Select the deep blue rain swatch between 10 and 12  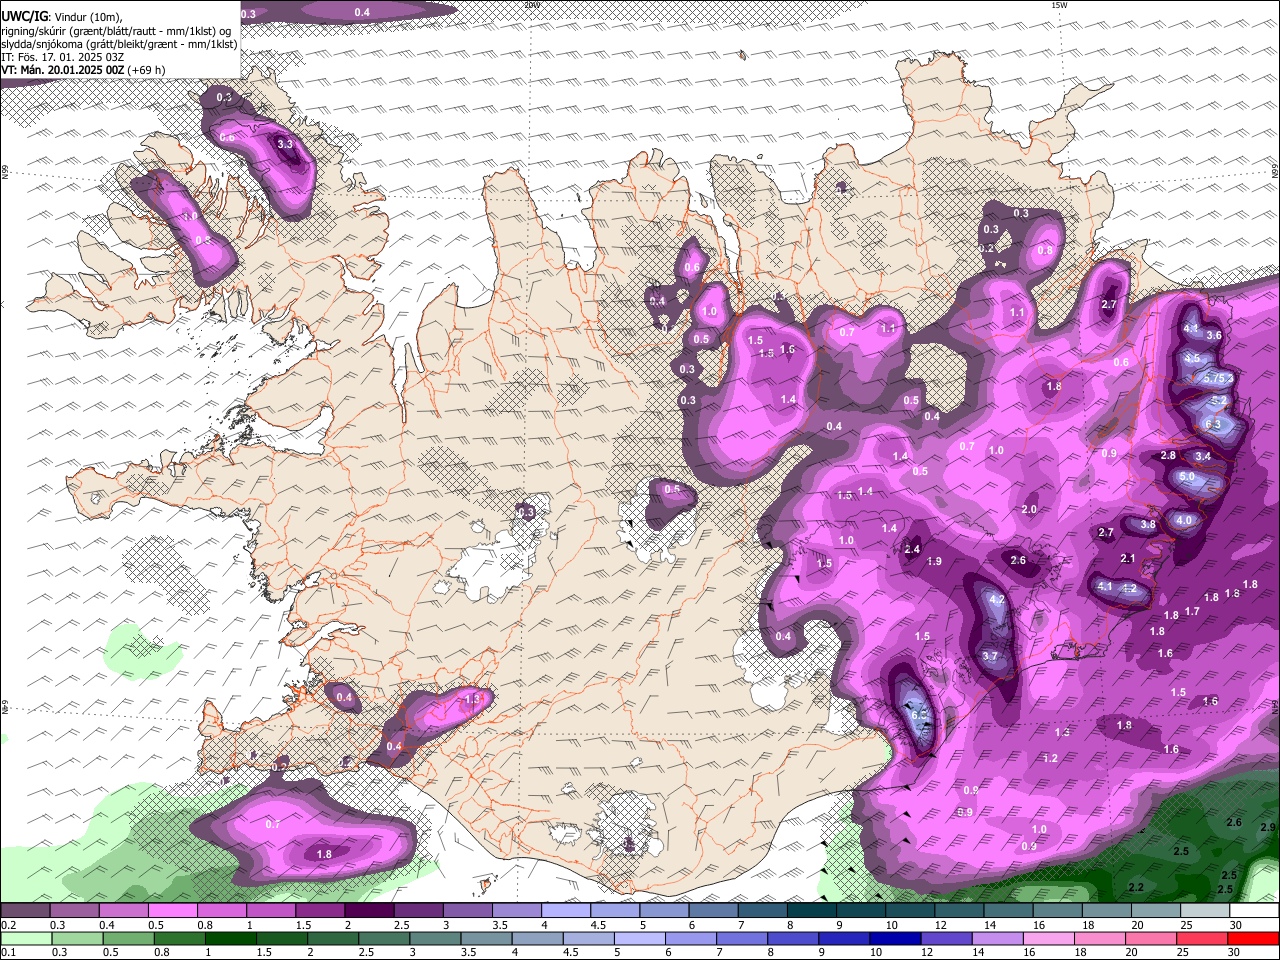click(x=896, y=939)
